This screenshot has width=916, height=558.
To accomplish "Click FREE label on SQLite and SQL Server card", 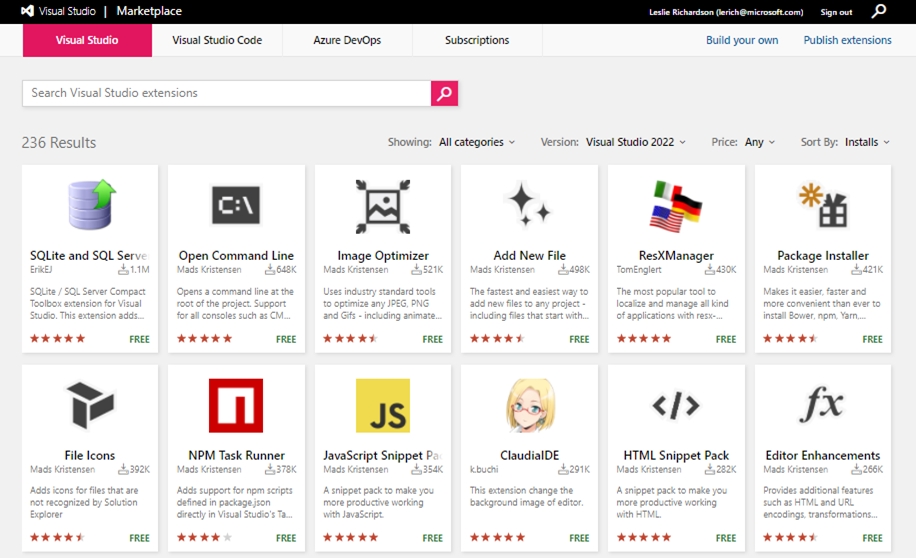I will pyautogui.click(x=140, y=339).
